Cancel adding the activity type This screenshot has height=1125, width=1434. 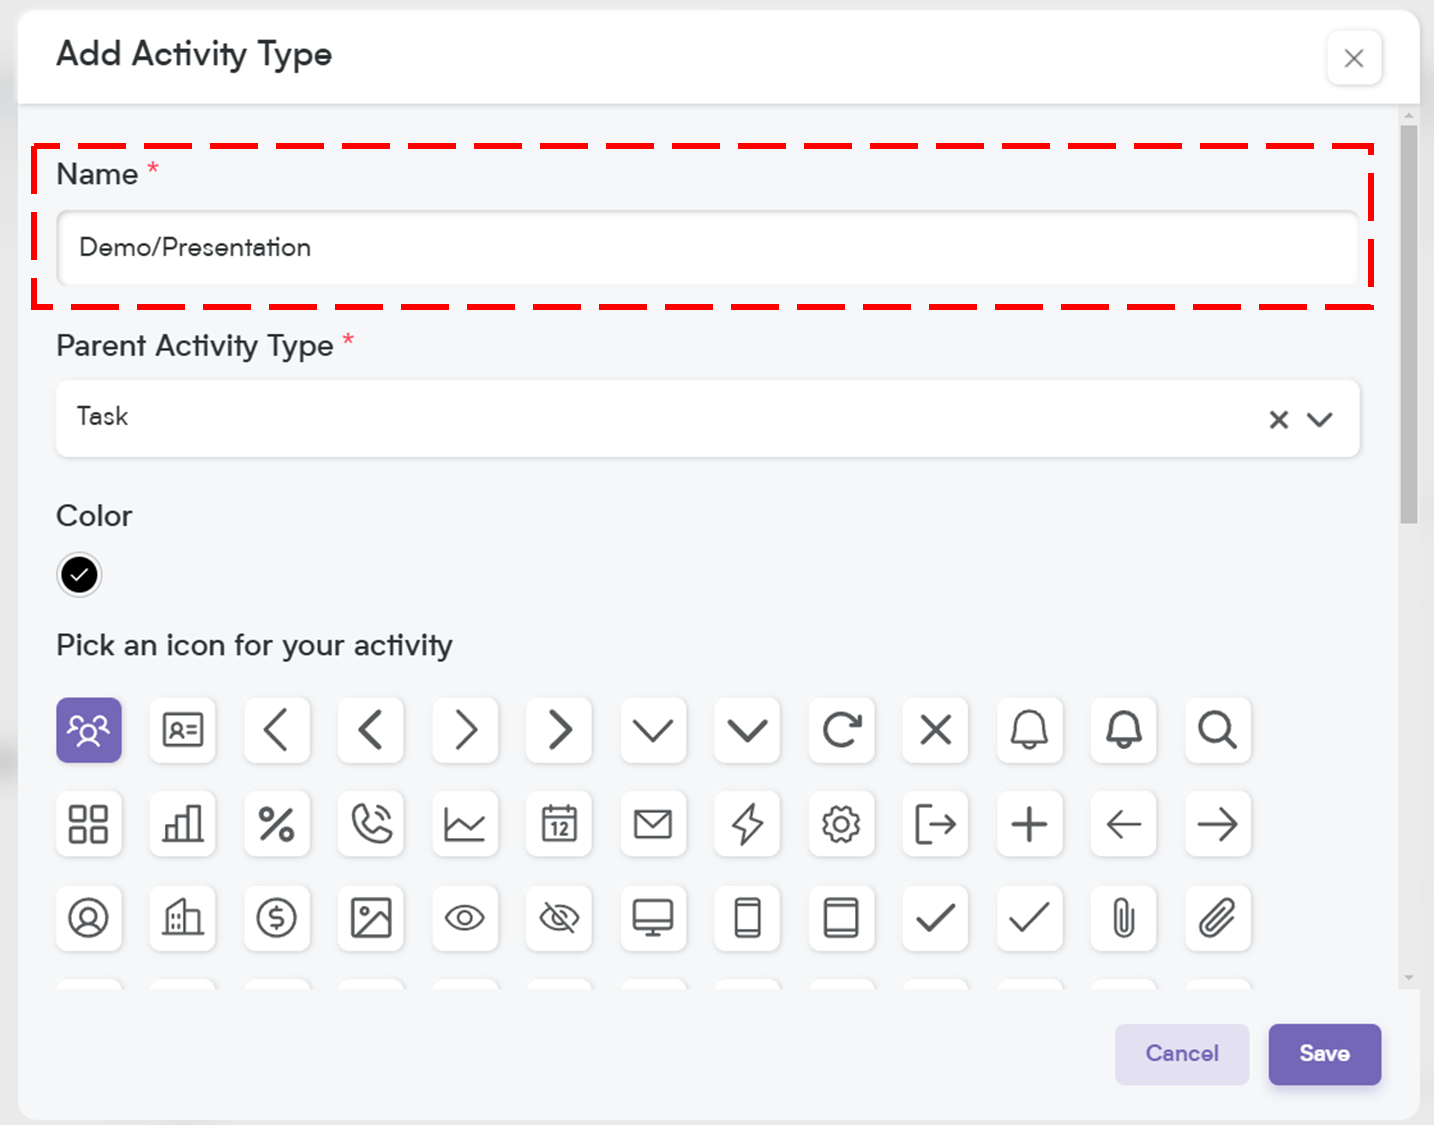(1182, 1054)
